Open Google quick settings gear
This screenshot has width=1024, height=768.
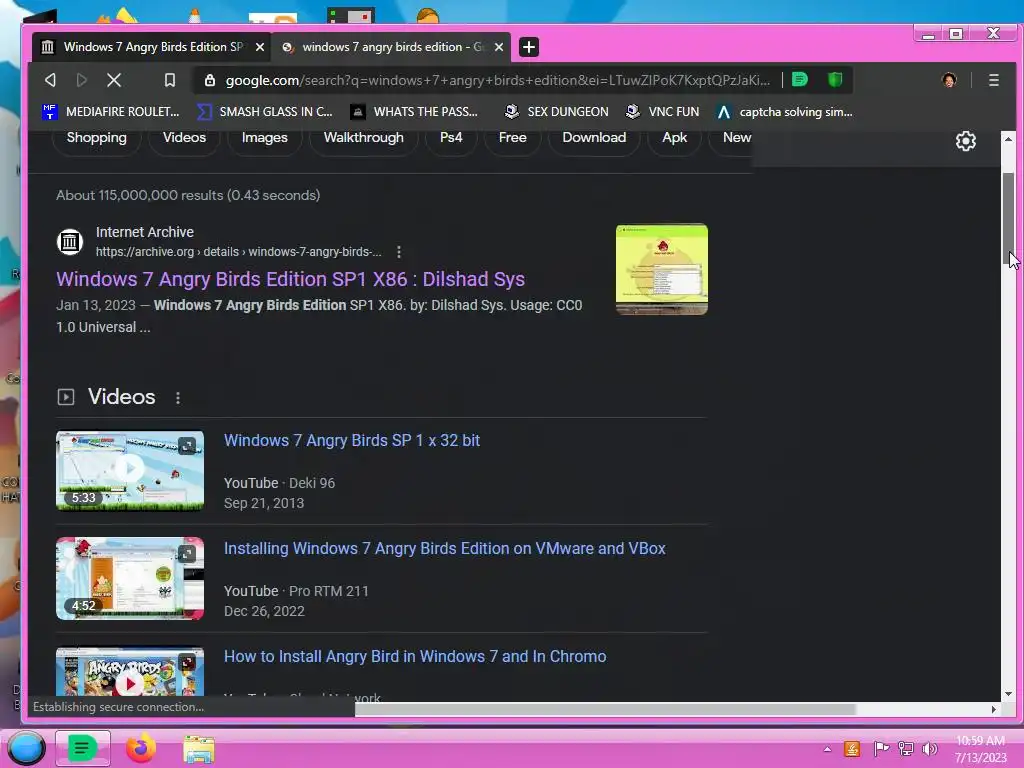[x=966, y=141]
